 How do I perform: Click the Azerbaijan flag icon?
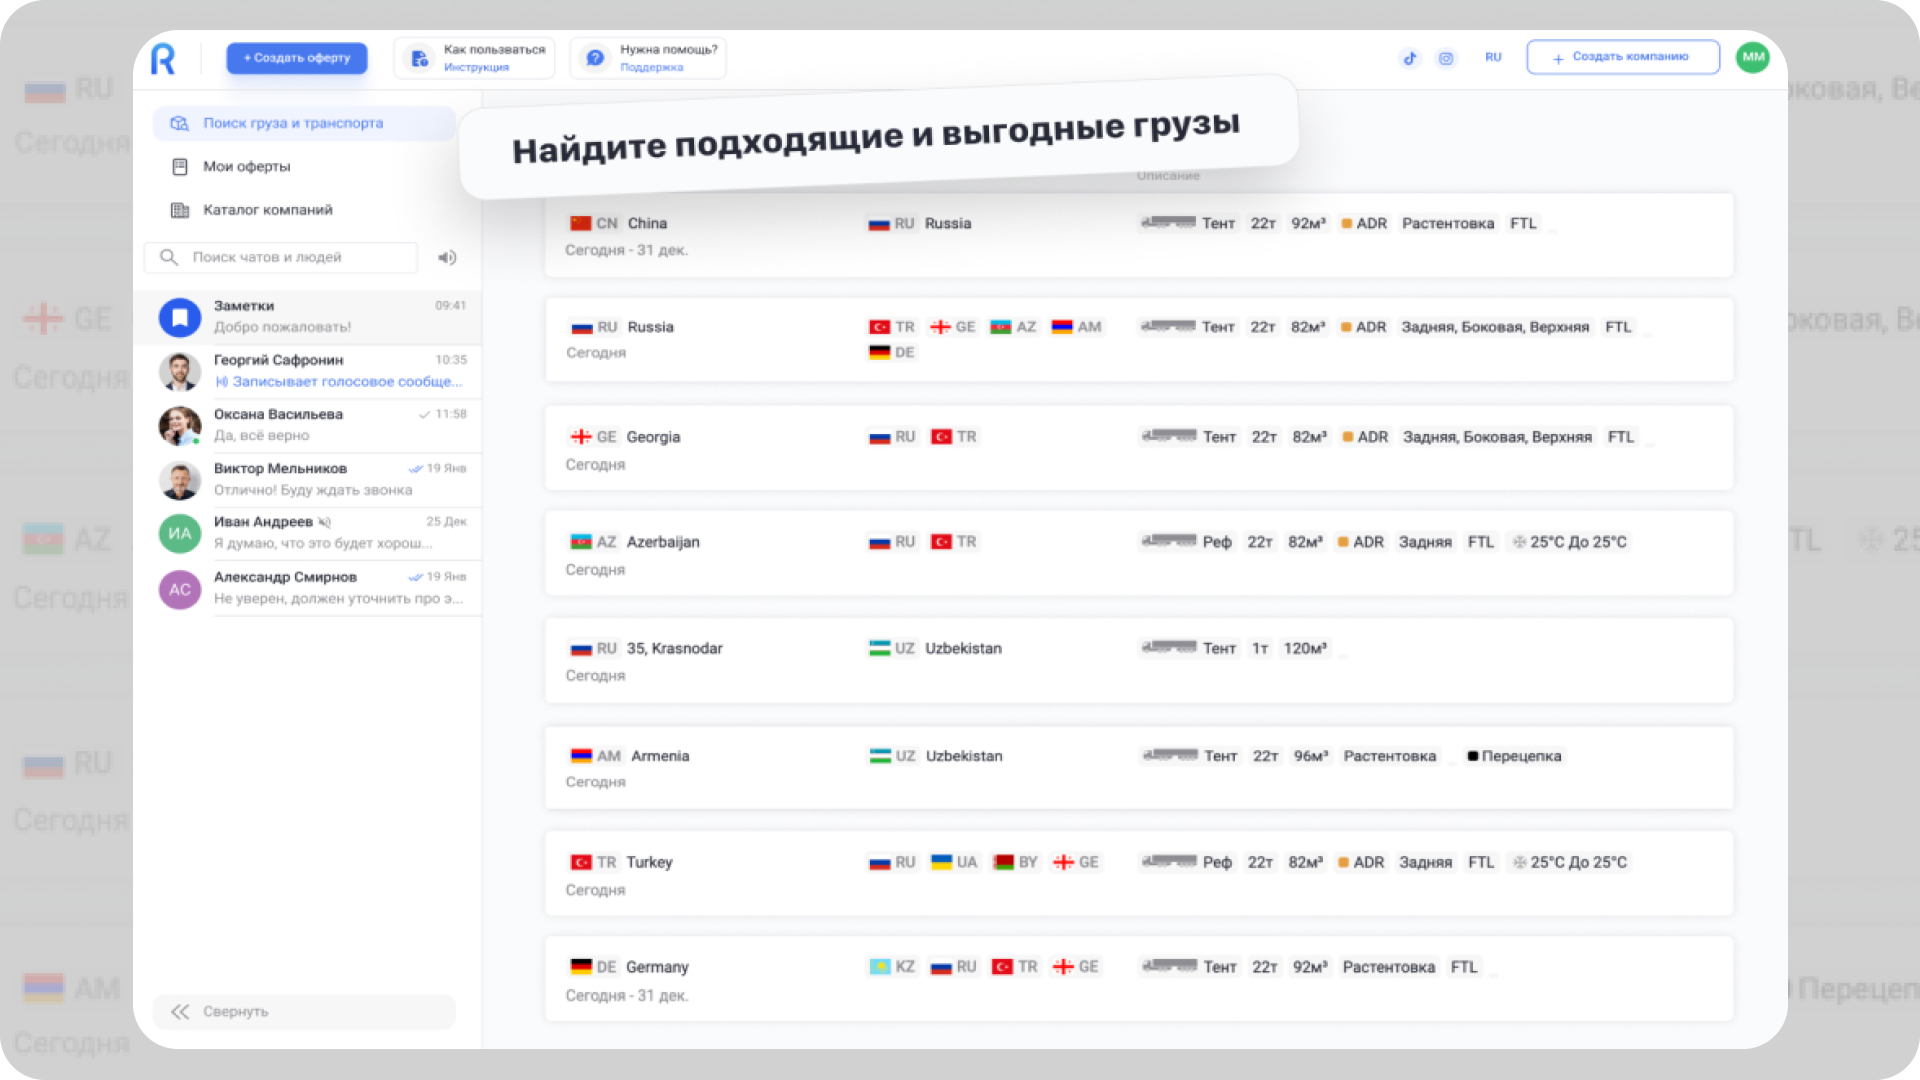[581, 542]
